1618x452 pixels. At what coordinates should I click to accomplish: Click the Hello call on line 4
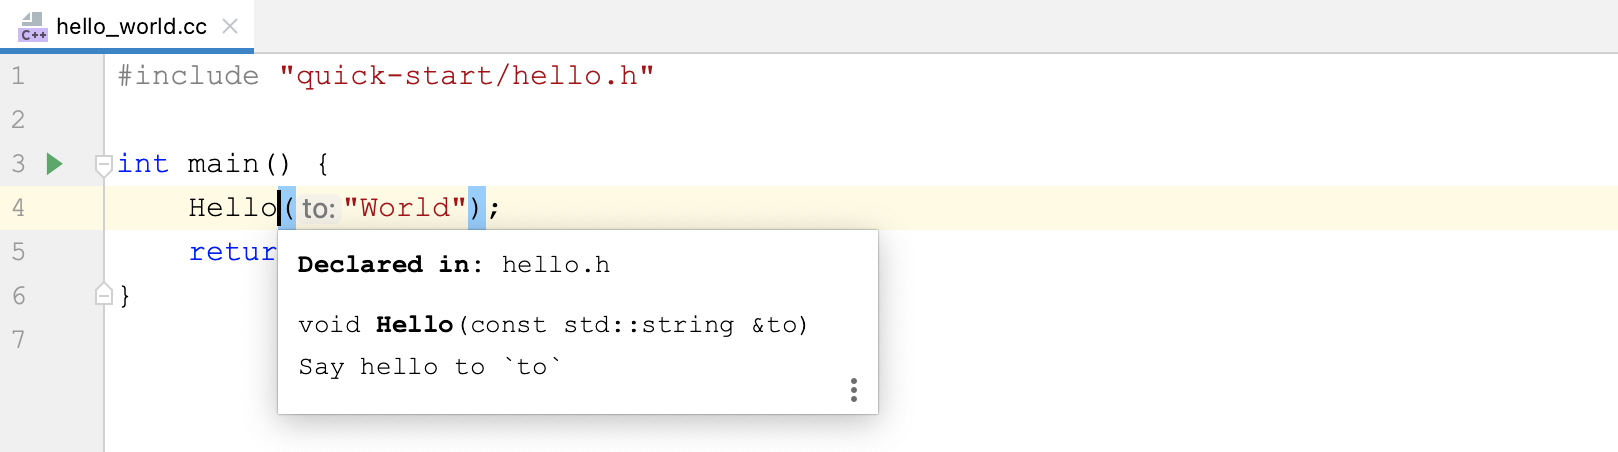click(x=232, y=208)
